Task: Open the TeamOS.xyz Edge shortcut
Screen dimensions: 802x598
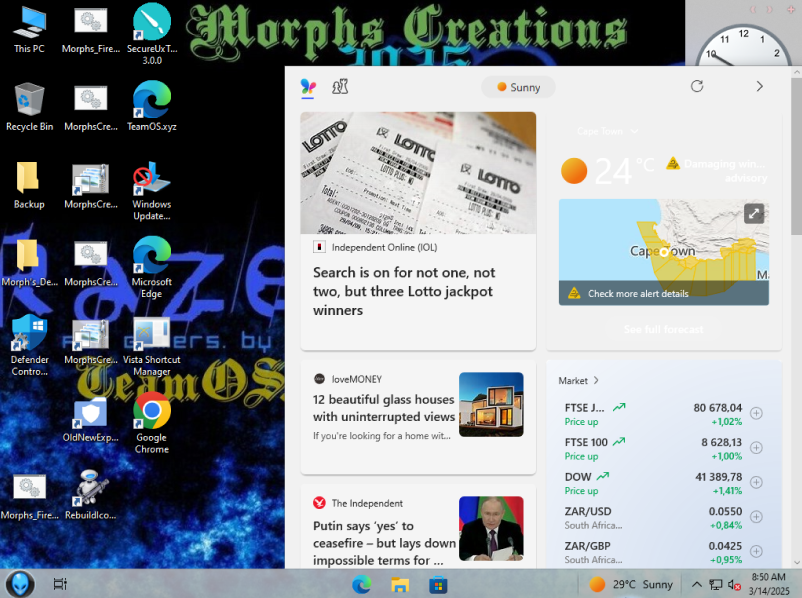Action: pyautogui.click(x=152, y=107)
